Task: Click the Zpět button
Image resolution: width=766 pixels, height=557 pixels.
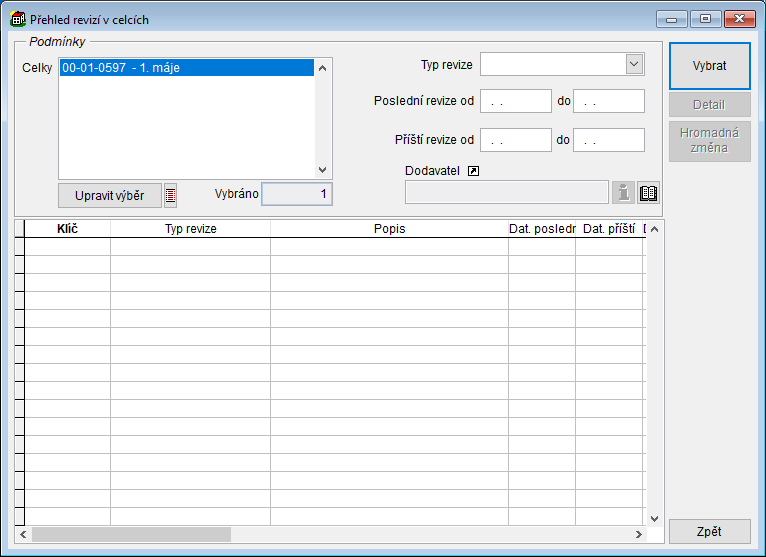Action: pyautogui.click(x=709, y=531)
